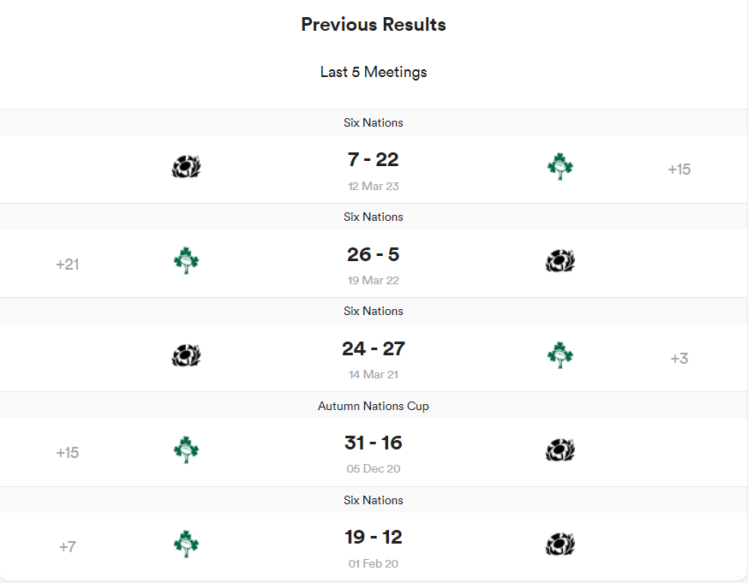The height and width of the screenshot is (583, 748).
Task: Click Ireland shamrock logo in 26 - 5 match
Action: point(186,261)
